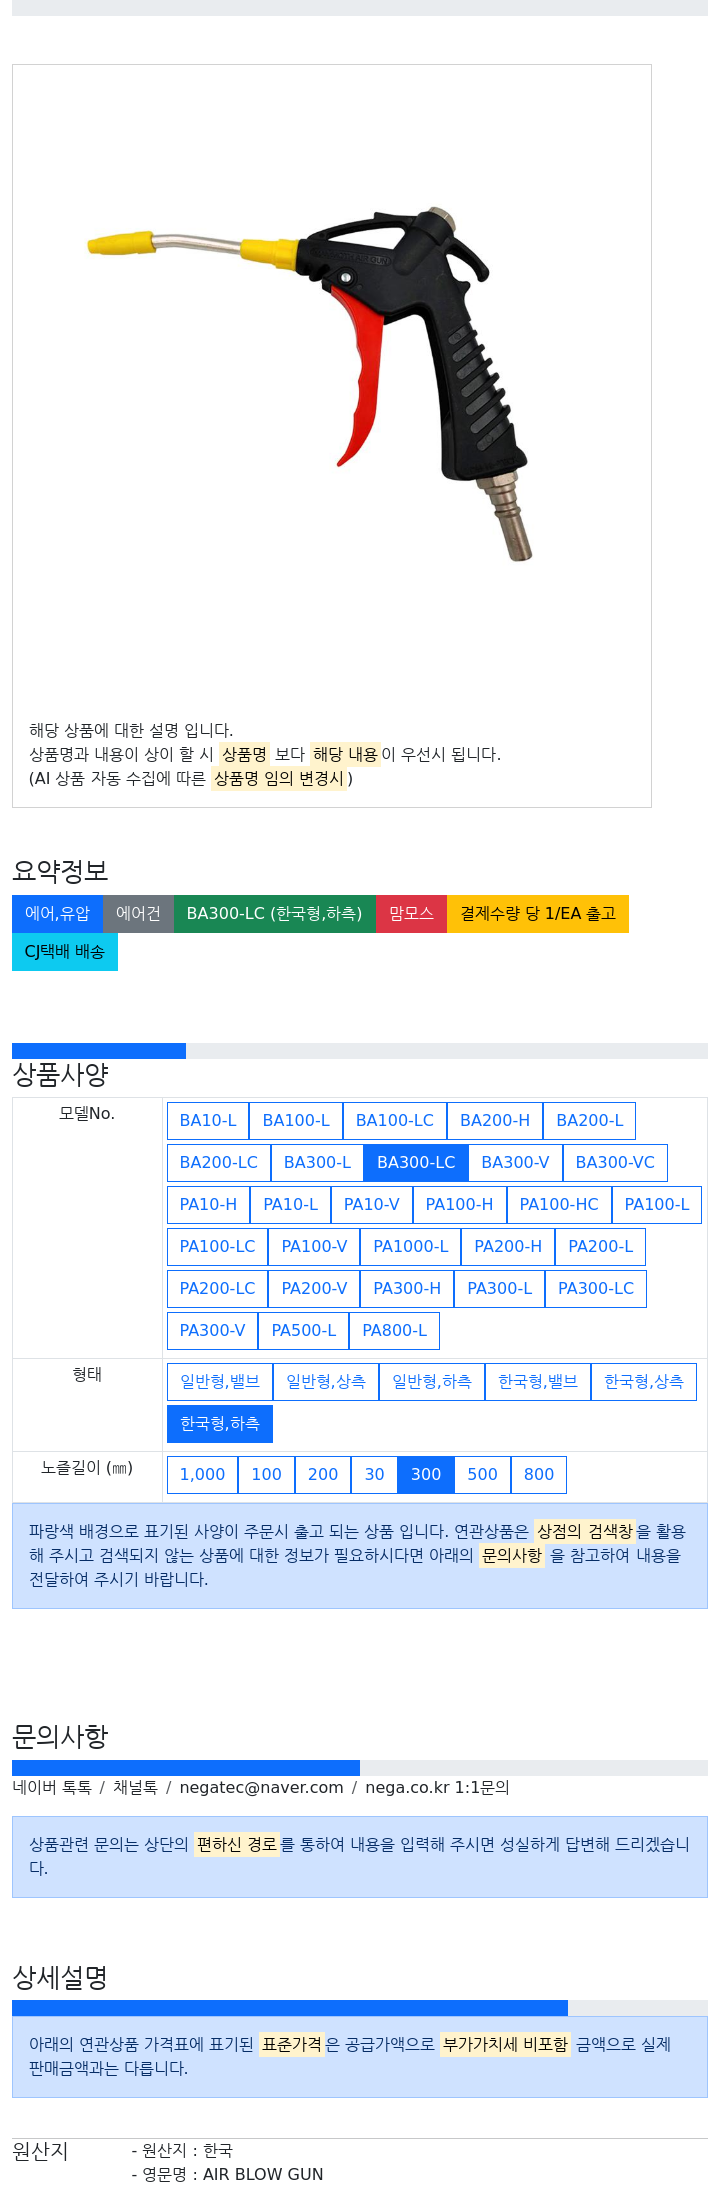The image size is (720, 2187).
Task: Click the 에어건 gray tag
Action: click(x=138, y=913)
